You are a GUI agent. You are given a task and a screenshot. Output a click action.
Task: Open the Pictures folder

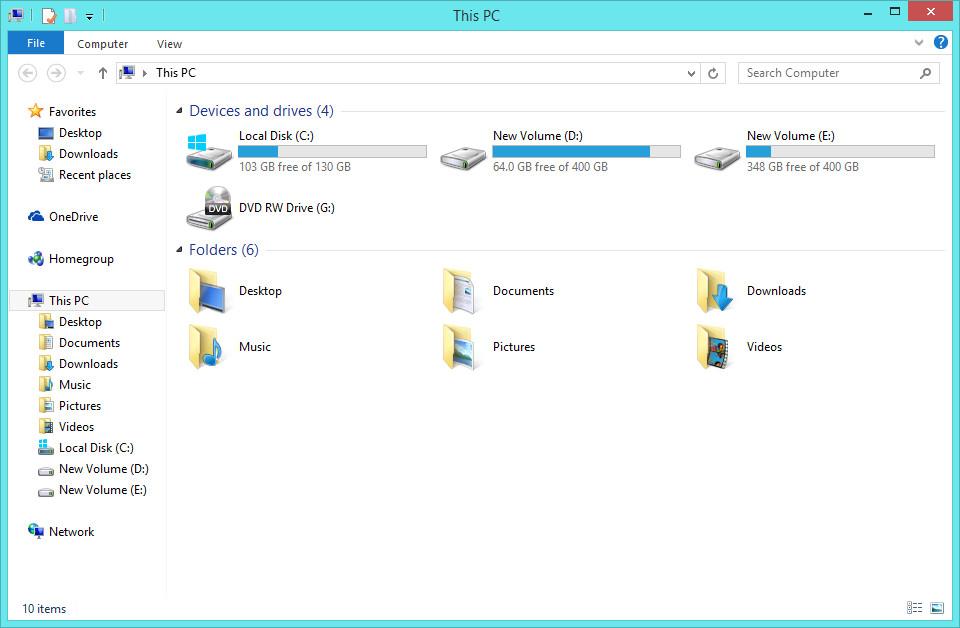pos(514,347)
